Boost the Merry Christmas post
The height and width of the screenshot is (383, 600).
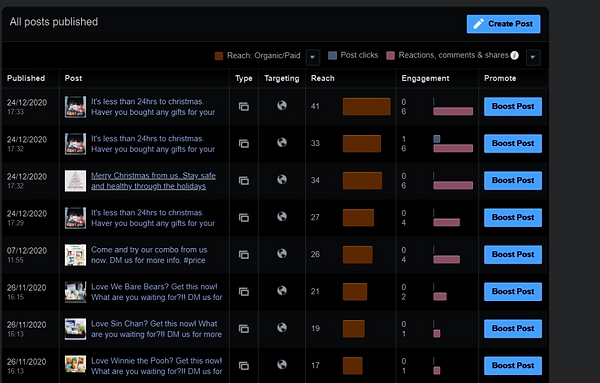(x=513, y=181)
